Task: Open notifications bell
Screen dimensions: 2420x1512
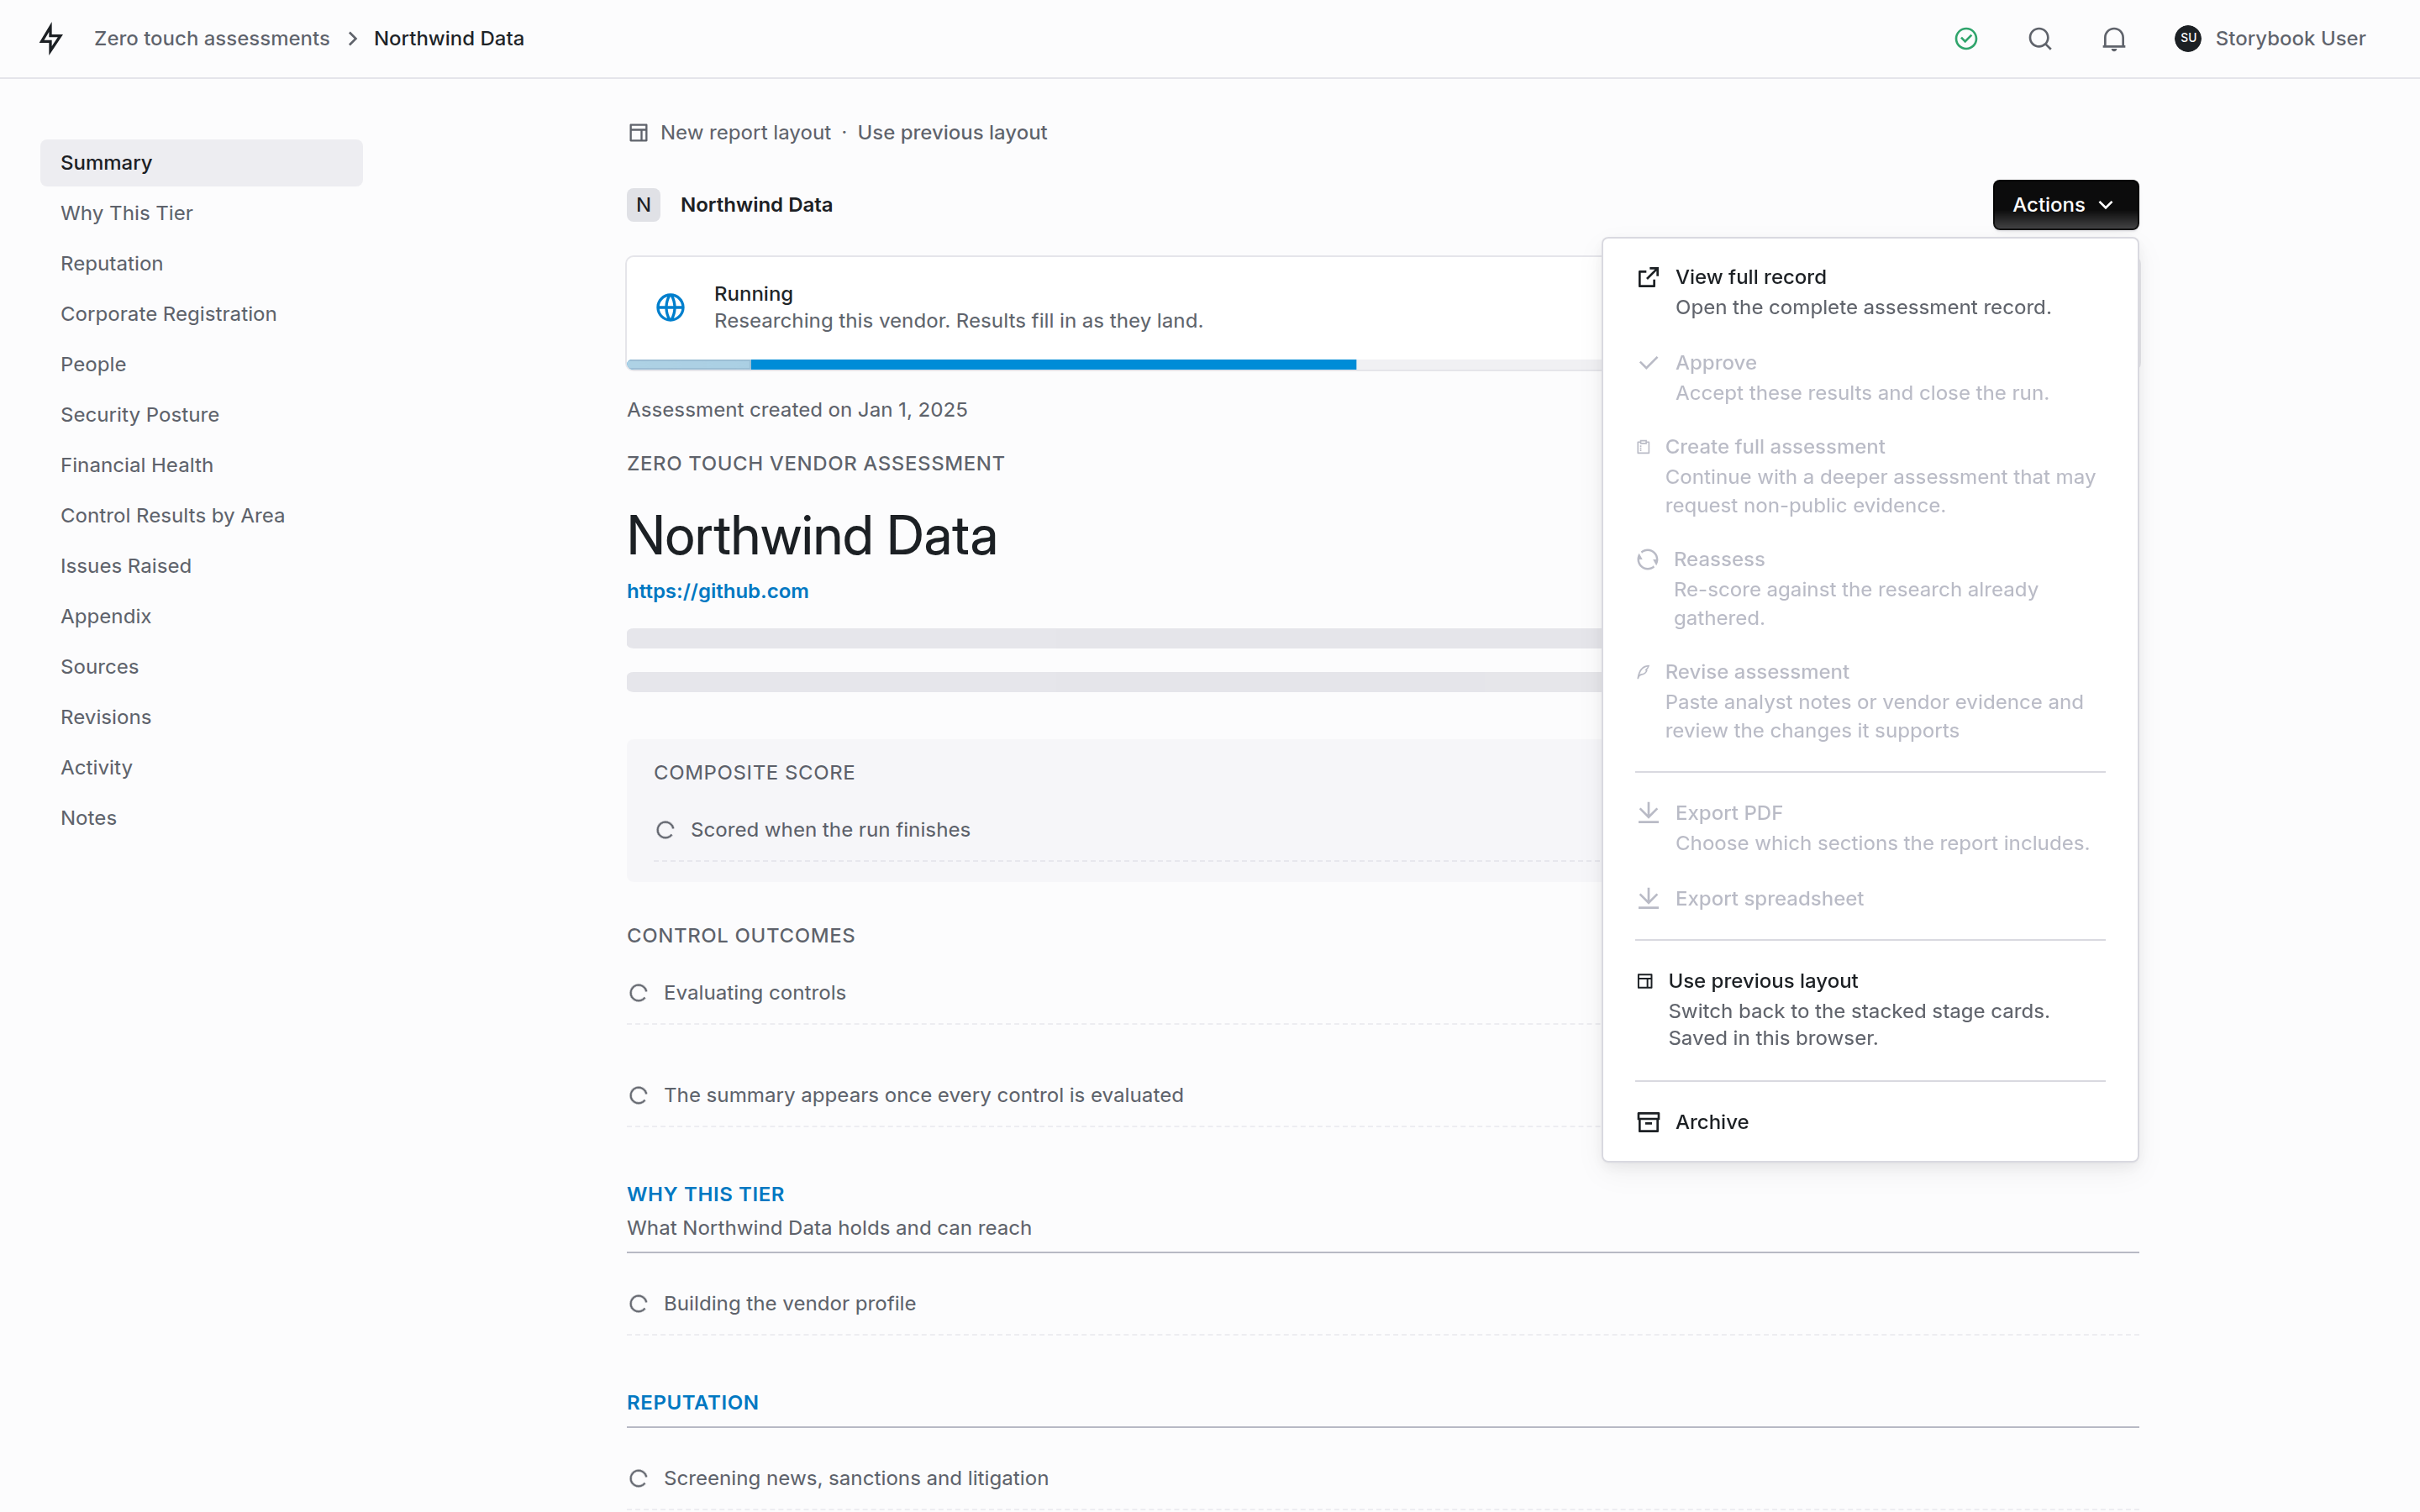Action: pos(2113,38)
